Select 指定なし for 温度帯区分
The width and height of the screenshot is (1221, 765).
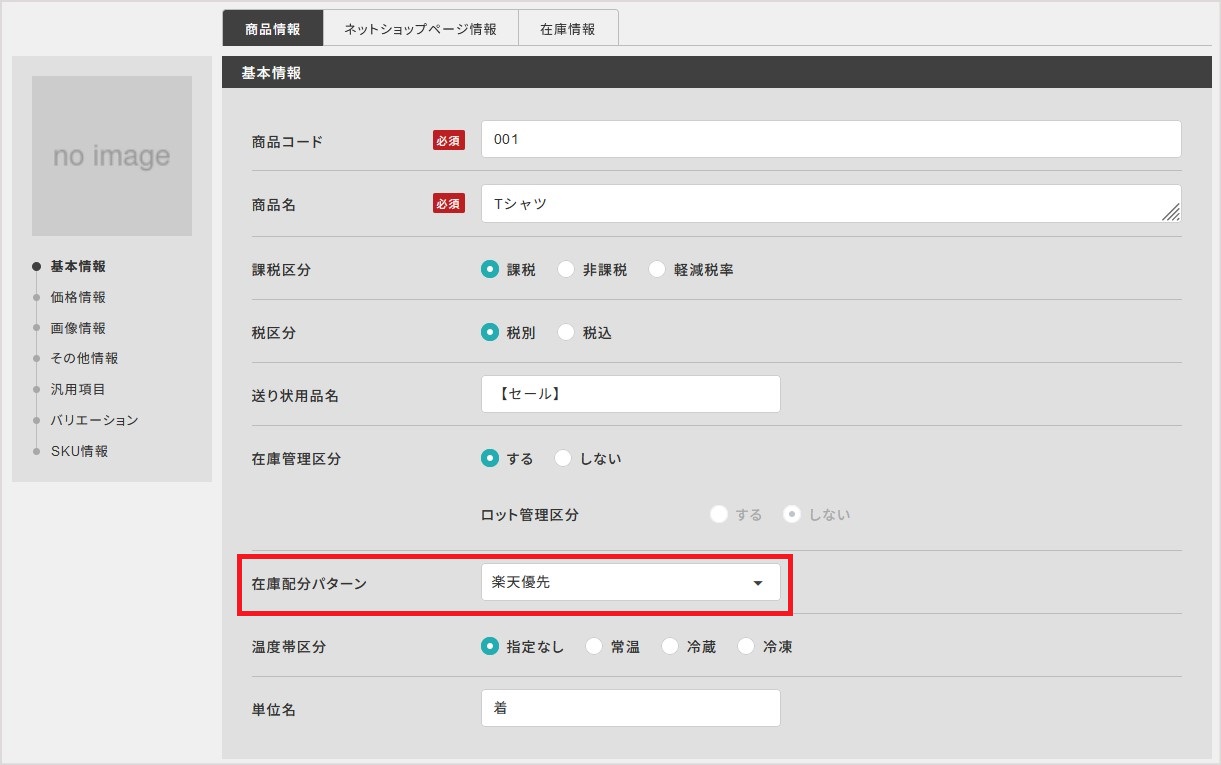[x=490, y=647]
